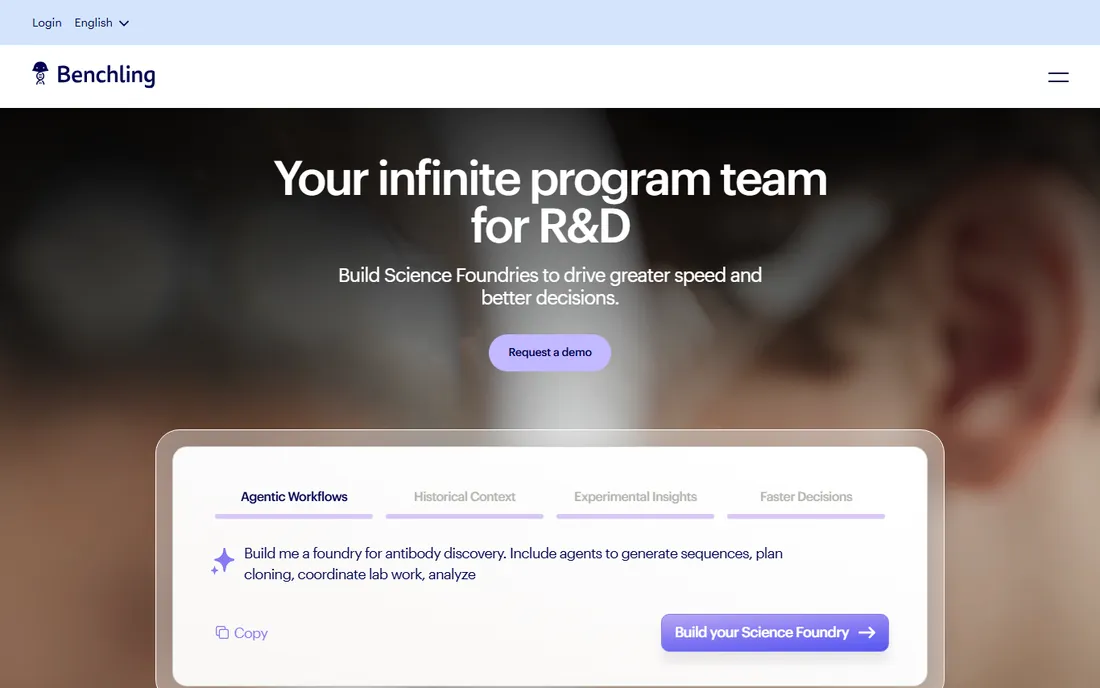The width and height of the screenshot is (1100, 688).
Task: Open the Experimental Insights tab
Action: 635,497
